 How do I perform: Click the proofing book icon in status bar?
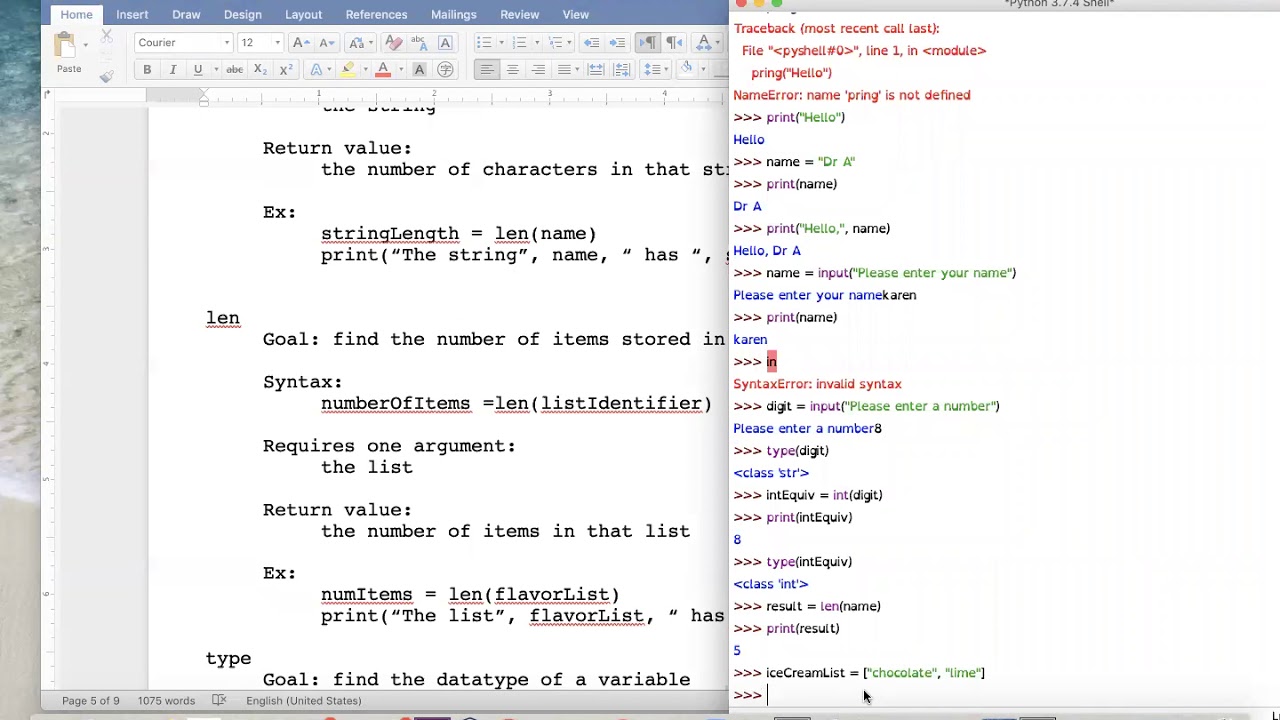[220, 700]
